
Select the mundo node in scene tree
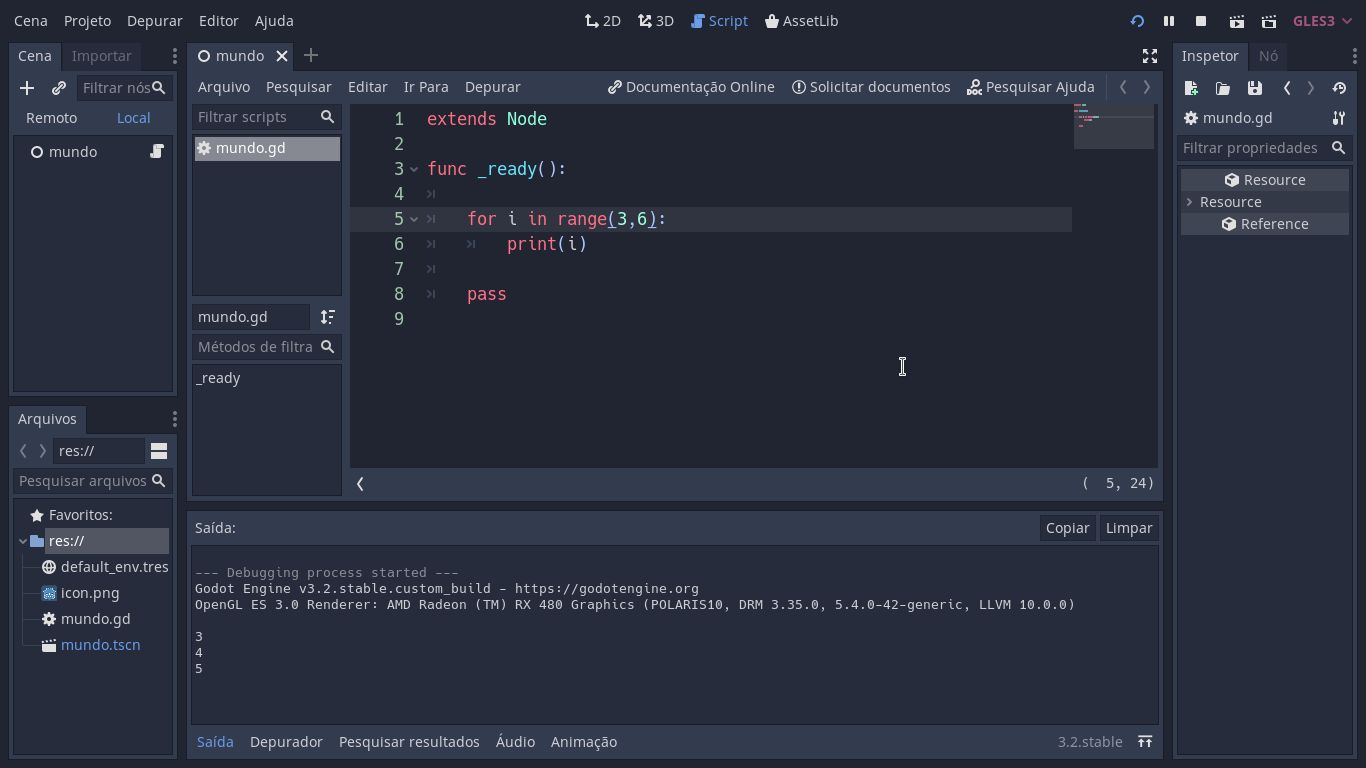73,152
